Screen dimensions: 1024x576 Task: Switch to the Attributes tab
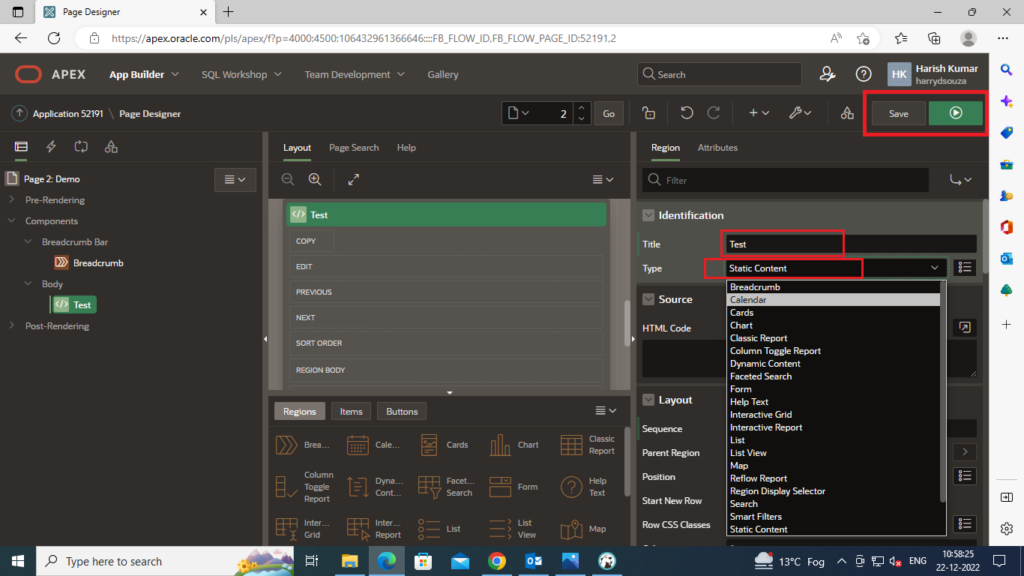[x=717, y=147]
